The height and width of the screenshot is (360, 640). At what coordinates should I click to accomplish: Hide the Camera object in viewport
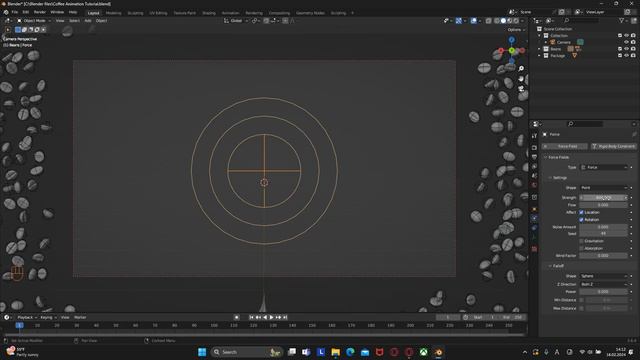627,42
